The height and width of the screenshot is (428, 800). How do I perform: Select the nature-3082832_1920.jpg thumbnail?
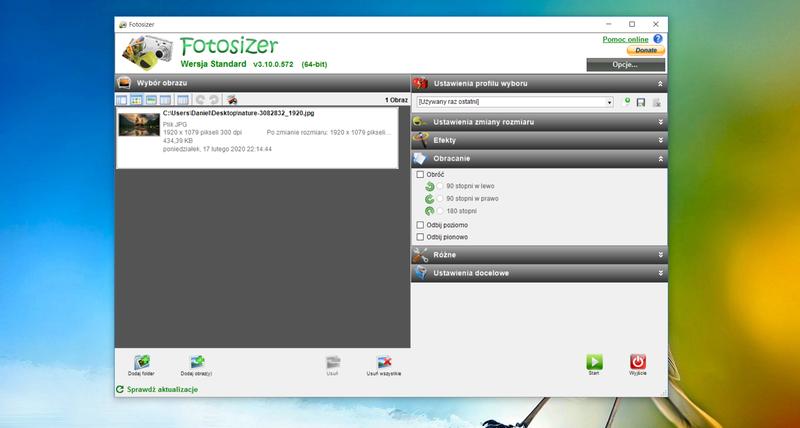(x=139, y=125)
